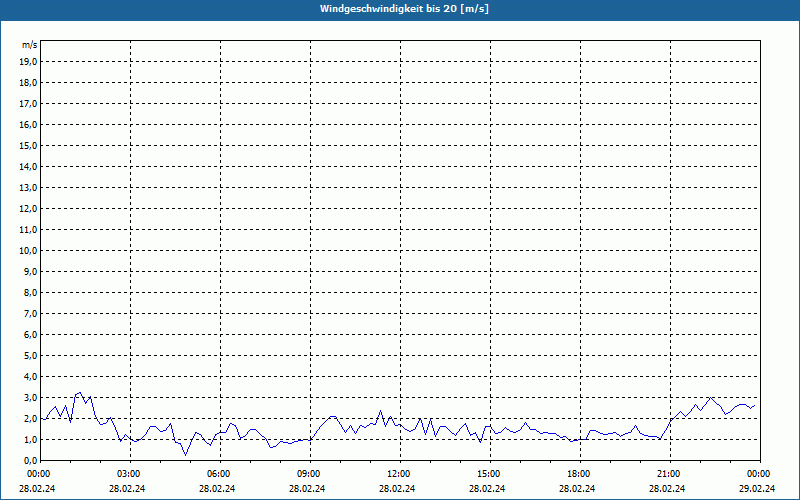Click the chart title 'Windgeschwindigkeit bis 20 [m/s]'
The width and height of the screenshot is (800, 500).
(x=404, y=9)
